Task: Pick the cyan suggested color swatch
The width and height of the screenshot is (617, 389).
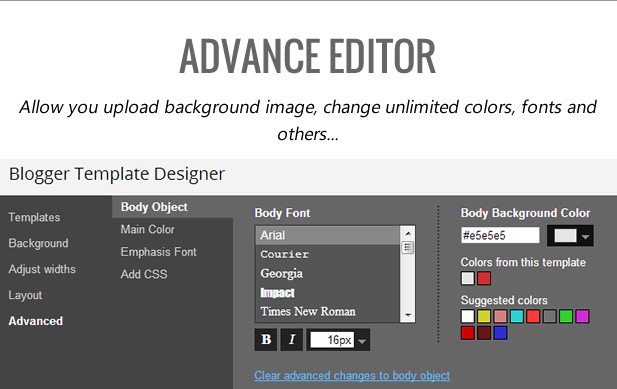Action: [517, 316]
